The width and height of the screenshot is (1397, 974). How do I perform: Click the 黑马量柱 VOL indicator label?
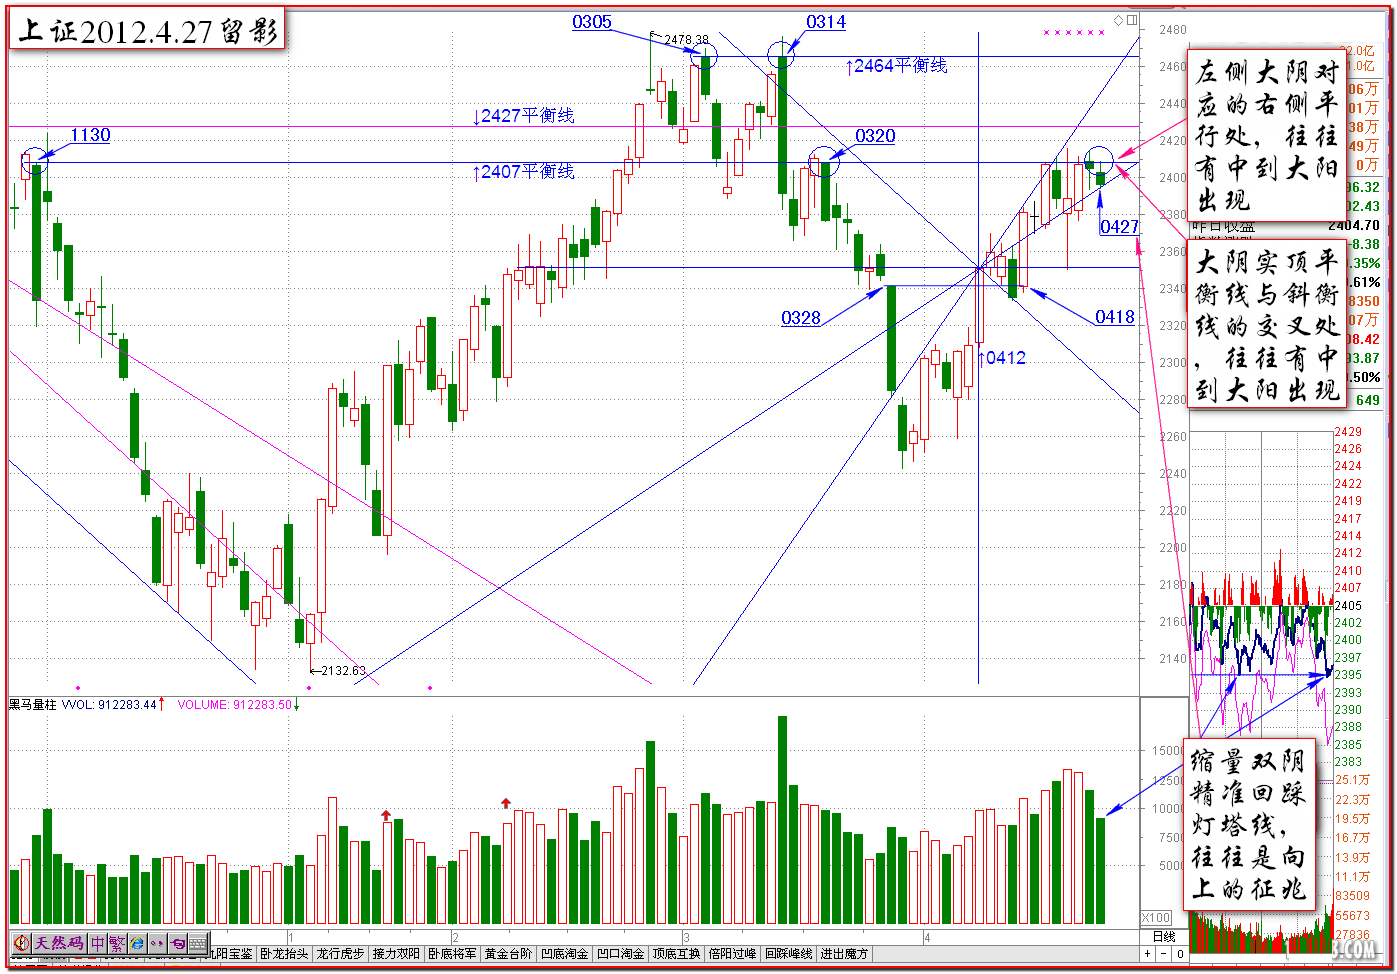click(83, 705)
